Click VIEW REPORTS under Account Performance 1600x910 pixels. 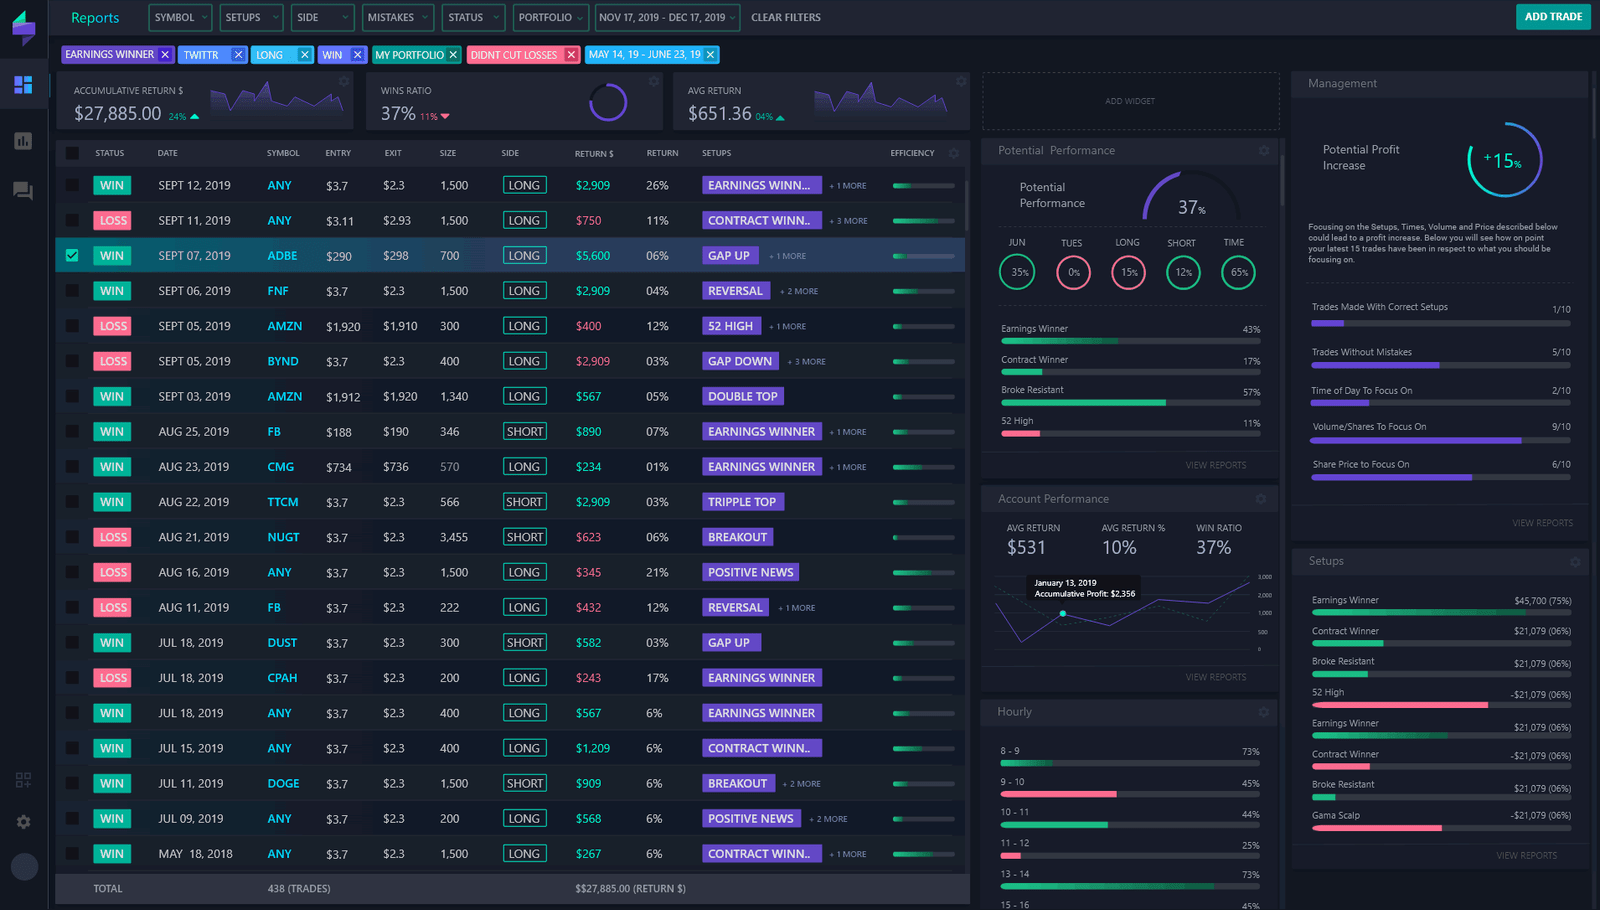(1216, 676)
